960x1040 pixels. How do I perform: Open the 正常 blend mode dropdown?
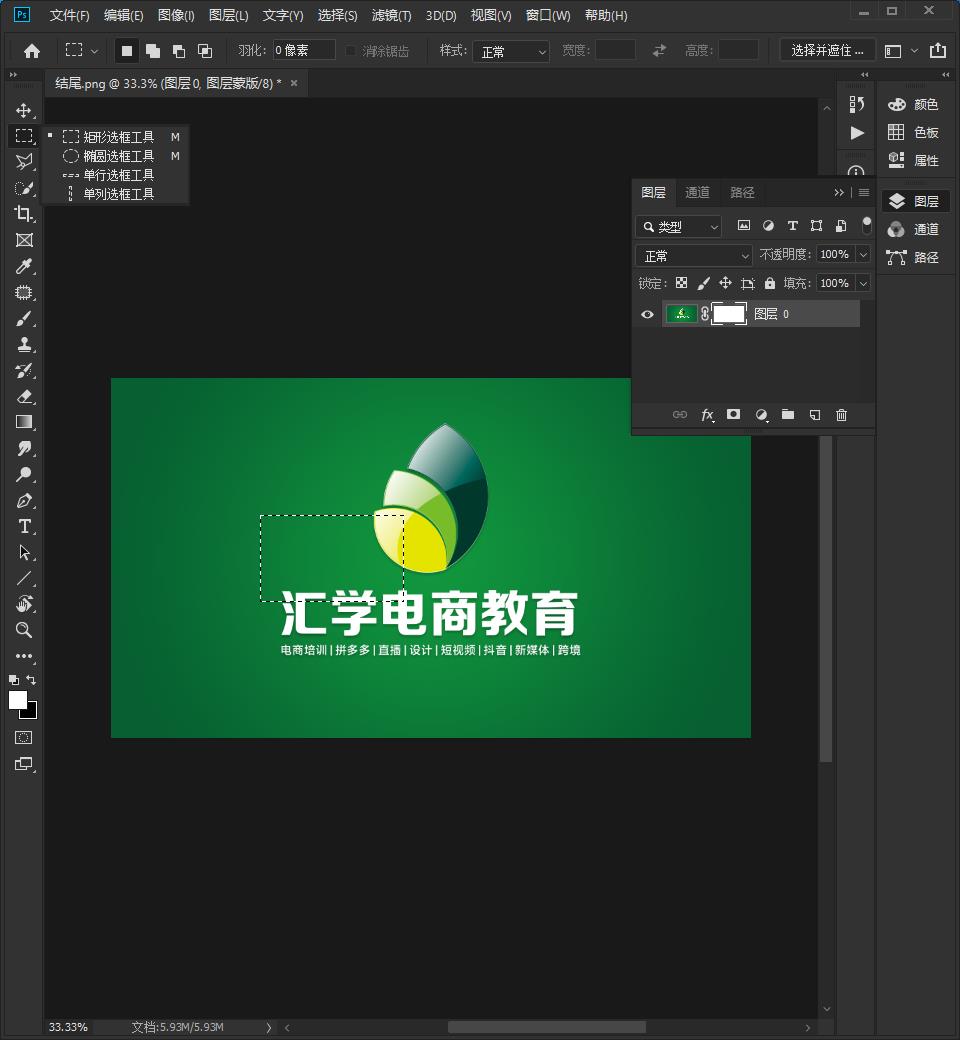(694, 255)
